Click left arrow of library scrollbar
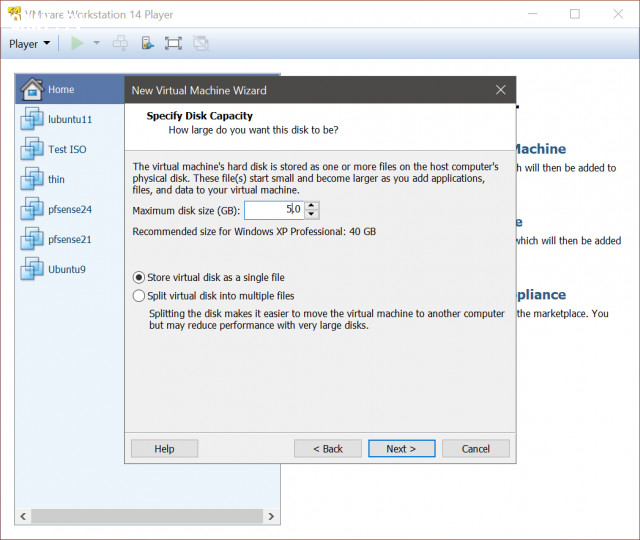Screen dimensions: 640x540 [23, 516]
